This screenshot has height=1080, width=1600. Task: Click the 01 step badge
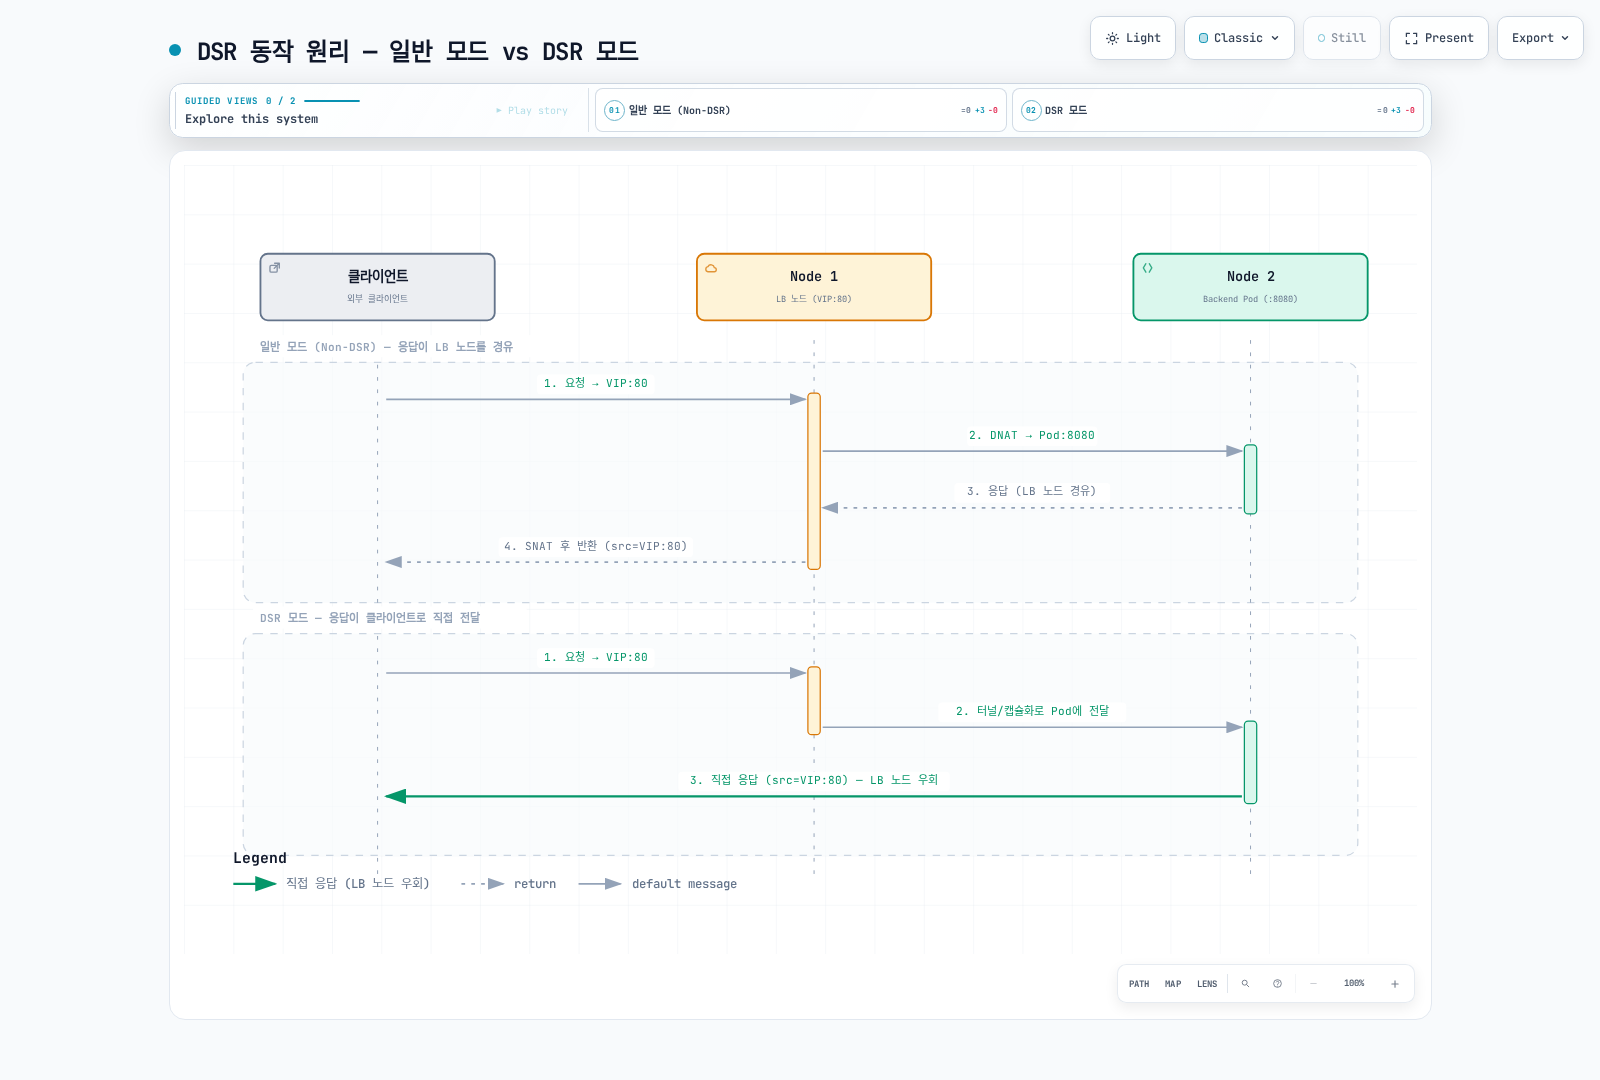pyautogui.click(x=614, y=110)
